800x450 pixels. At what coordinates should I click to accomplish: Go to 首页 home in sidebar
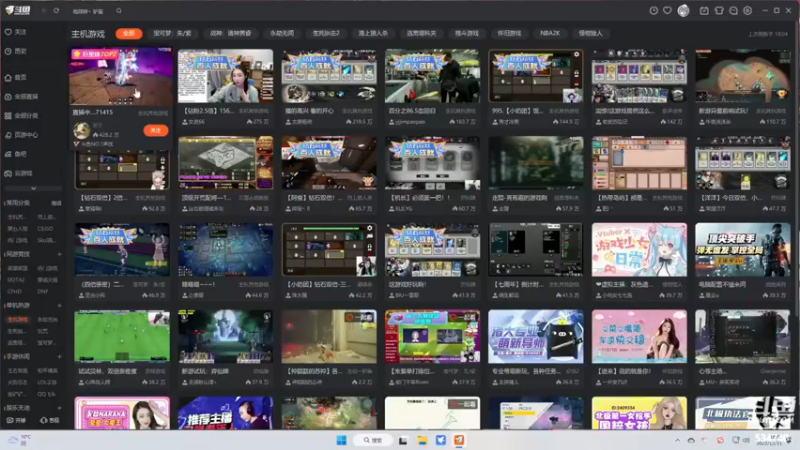(x=16, y=78)
